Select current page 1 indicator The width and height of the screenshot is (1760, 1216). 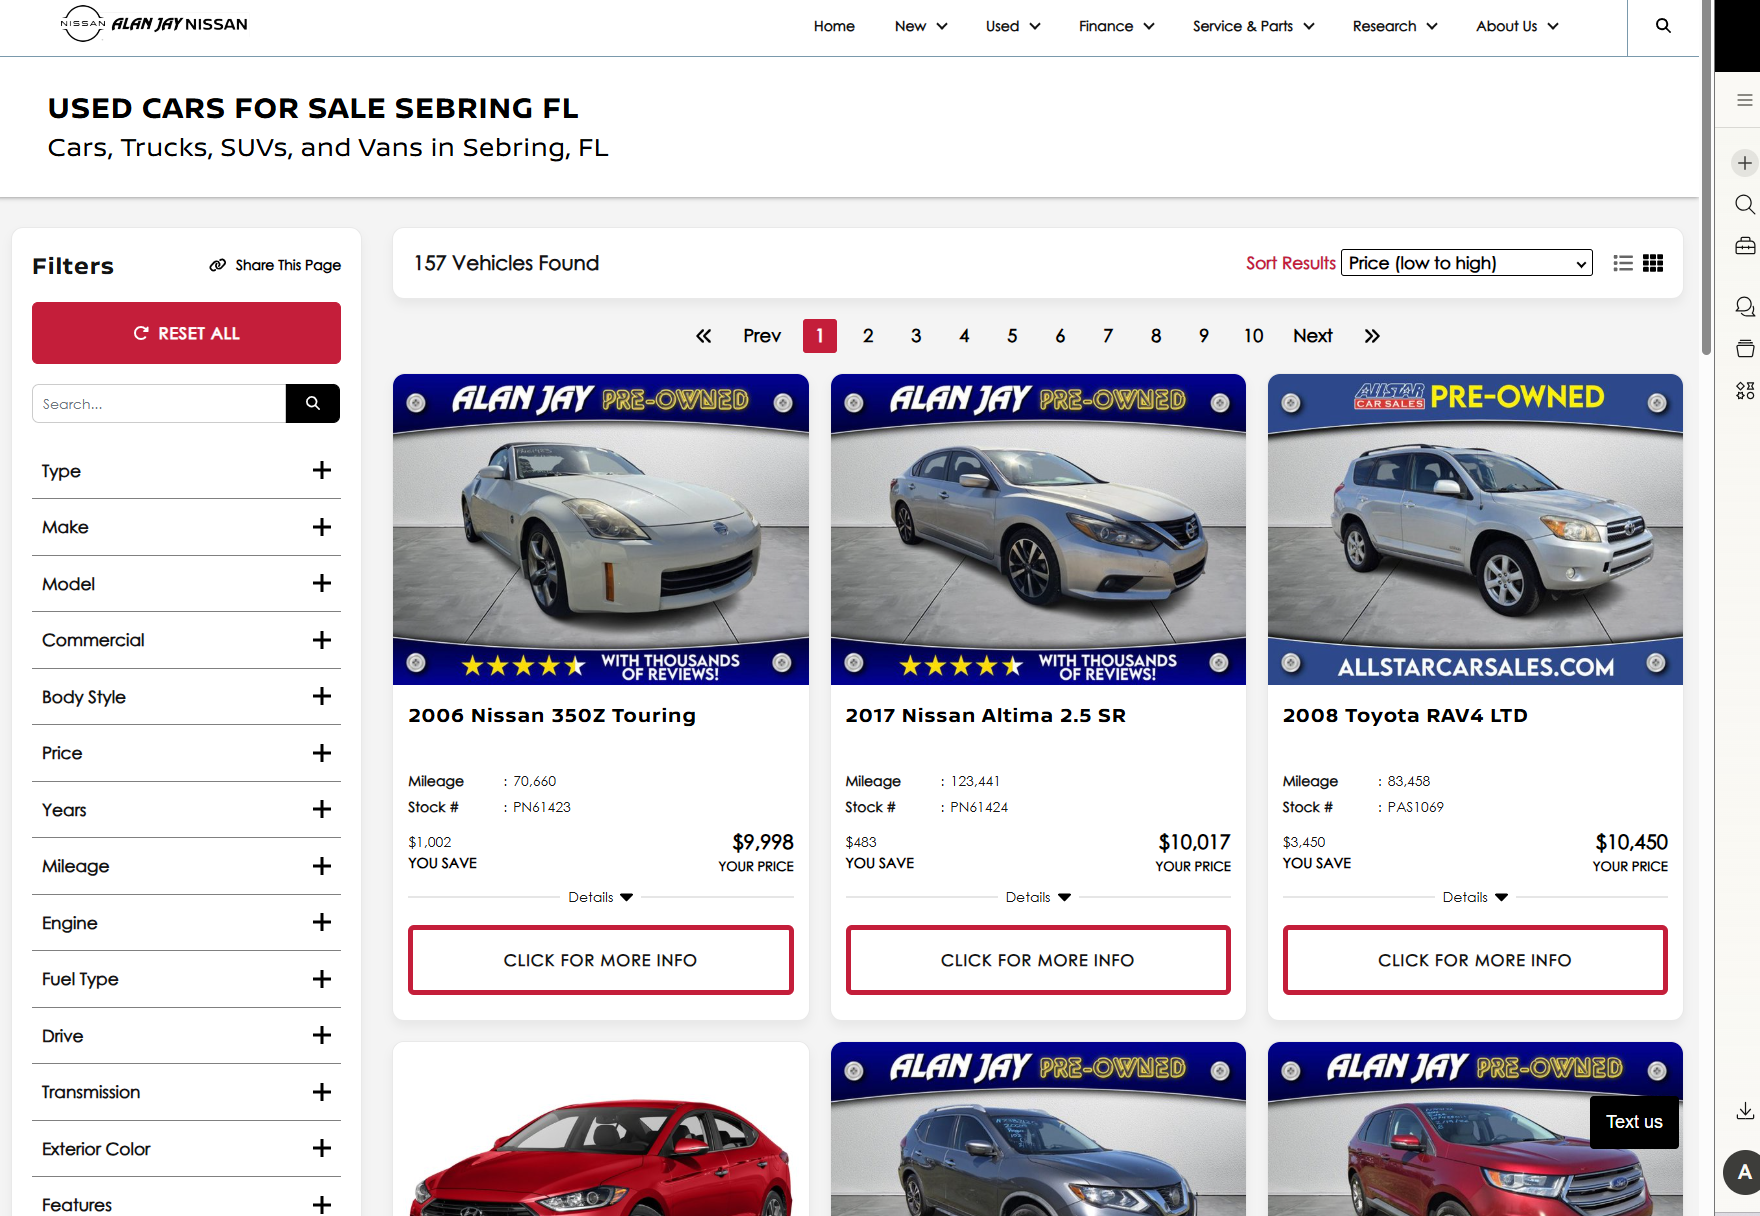click(x=820, y=336)
